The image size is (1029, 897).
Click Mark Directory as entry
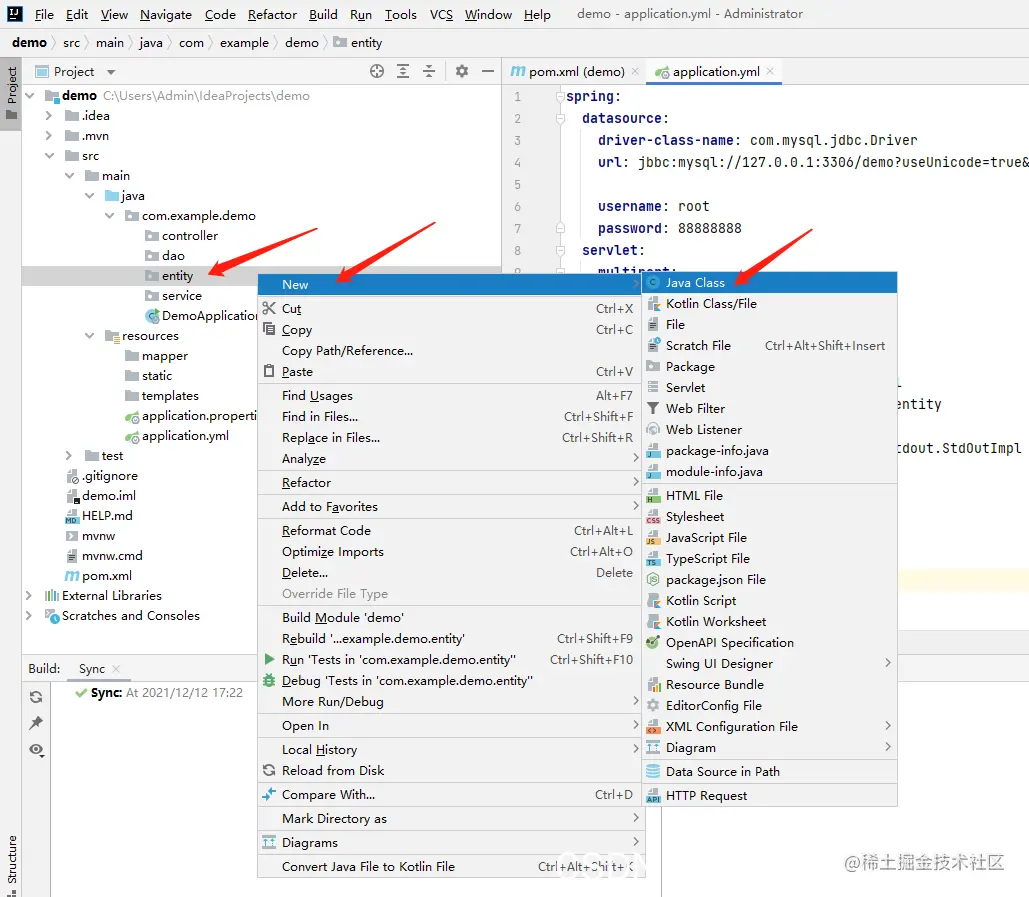coord(450,818)
